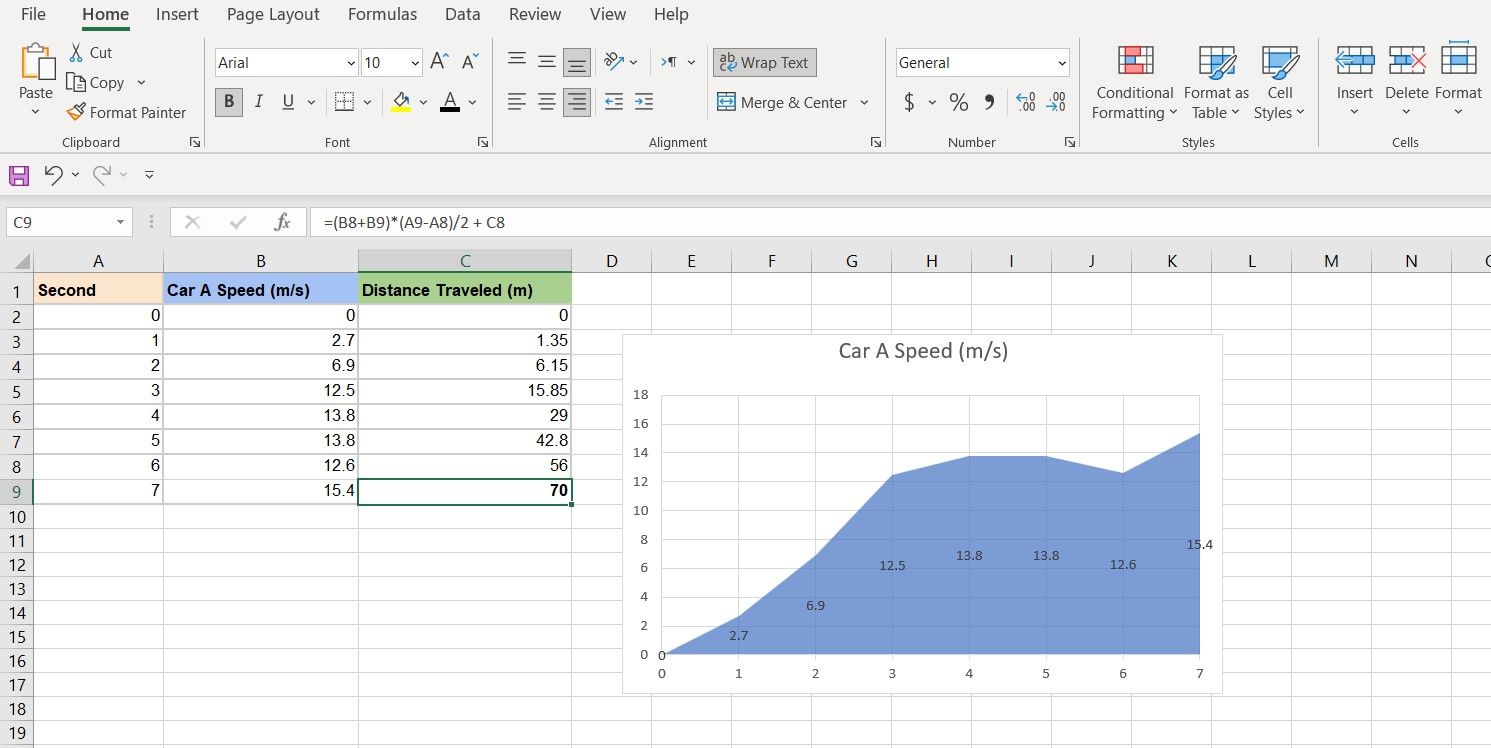Switch to the Formulas ribbon tab

coord(382,14)
